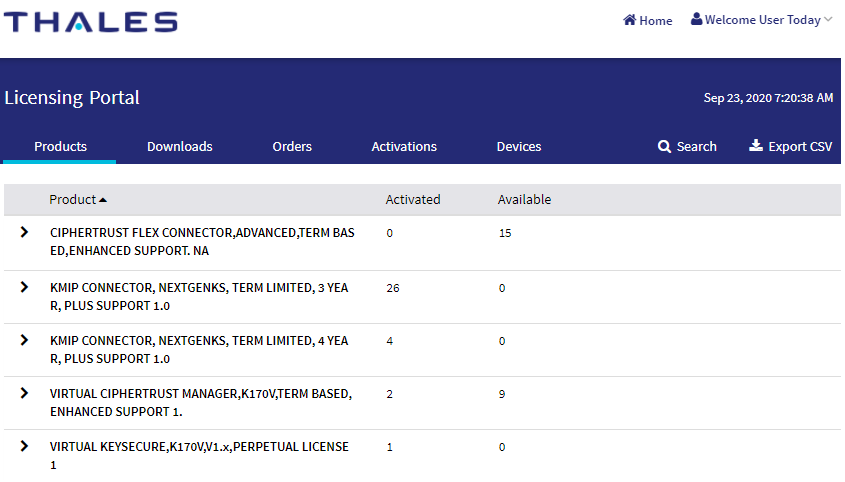Click the Sep 23, 2020 timestamp
Screen dimensions: 845x482
coord(768,98)
